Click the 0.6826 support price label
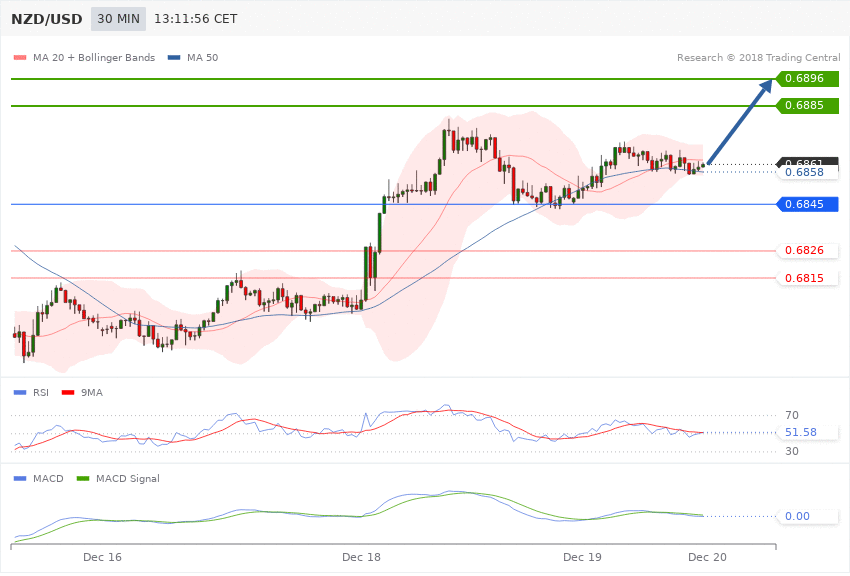This screenshot has width=850, height=576. pos(808,250)
